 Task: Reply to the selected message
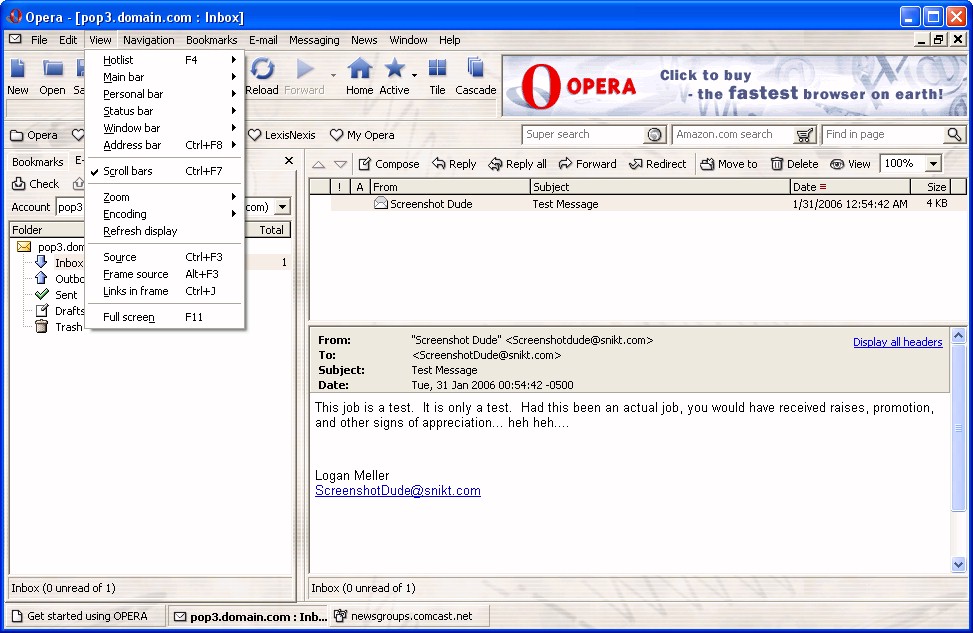click(x=454, y=164)
